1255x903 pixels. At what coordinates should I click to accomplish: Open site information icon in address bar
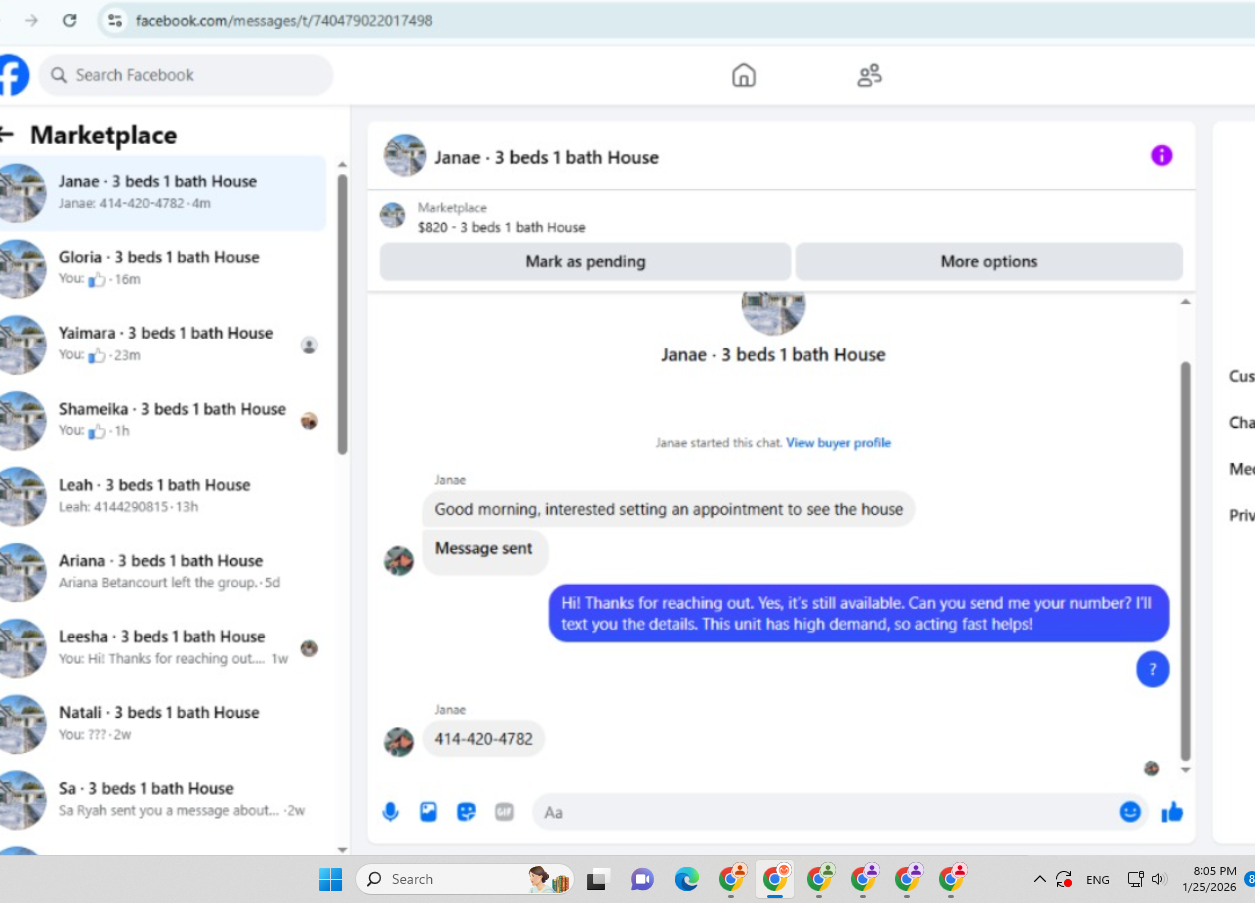[x=115, y=20]
